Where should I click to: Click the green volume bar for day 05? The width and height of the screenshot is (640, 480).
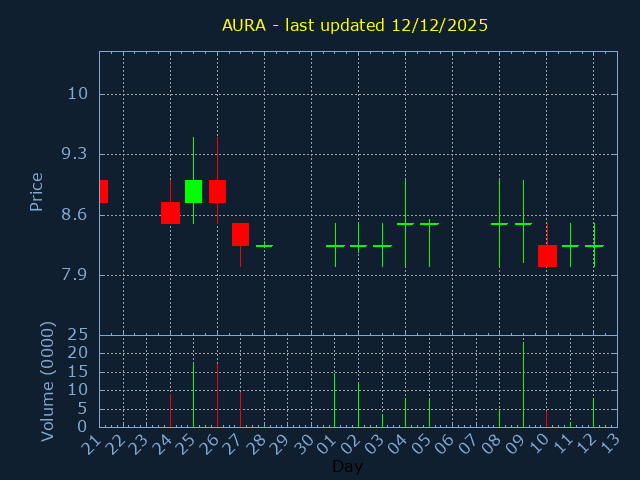[429, 413]
